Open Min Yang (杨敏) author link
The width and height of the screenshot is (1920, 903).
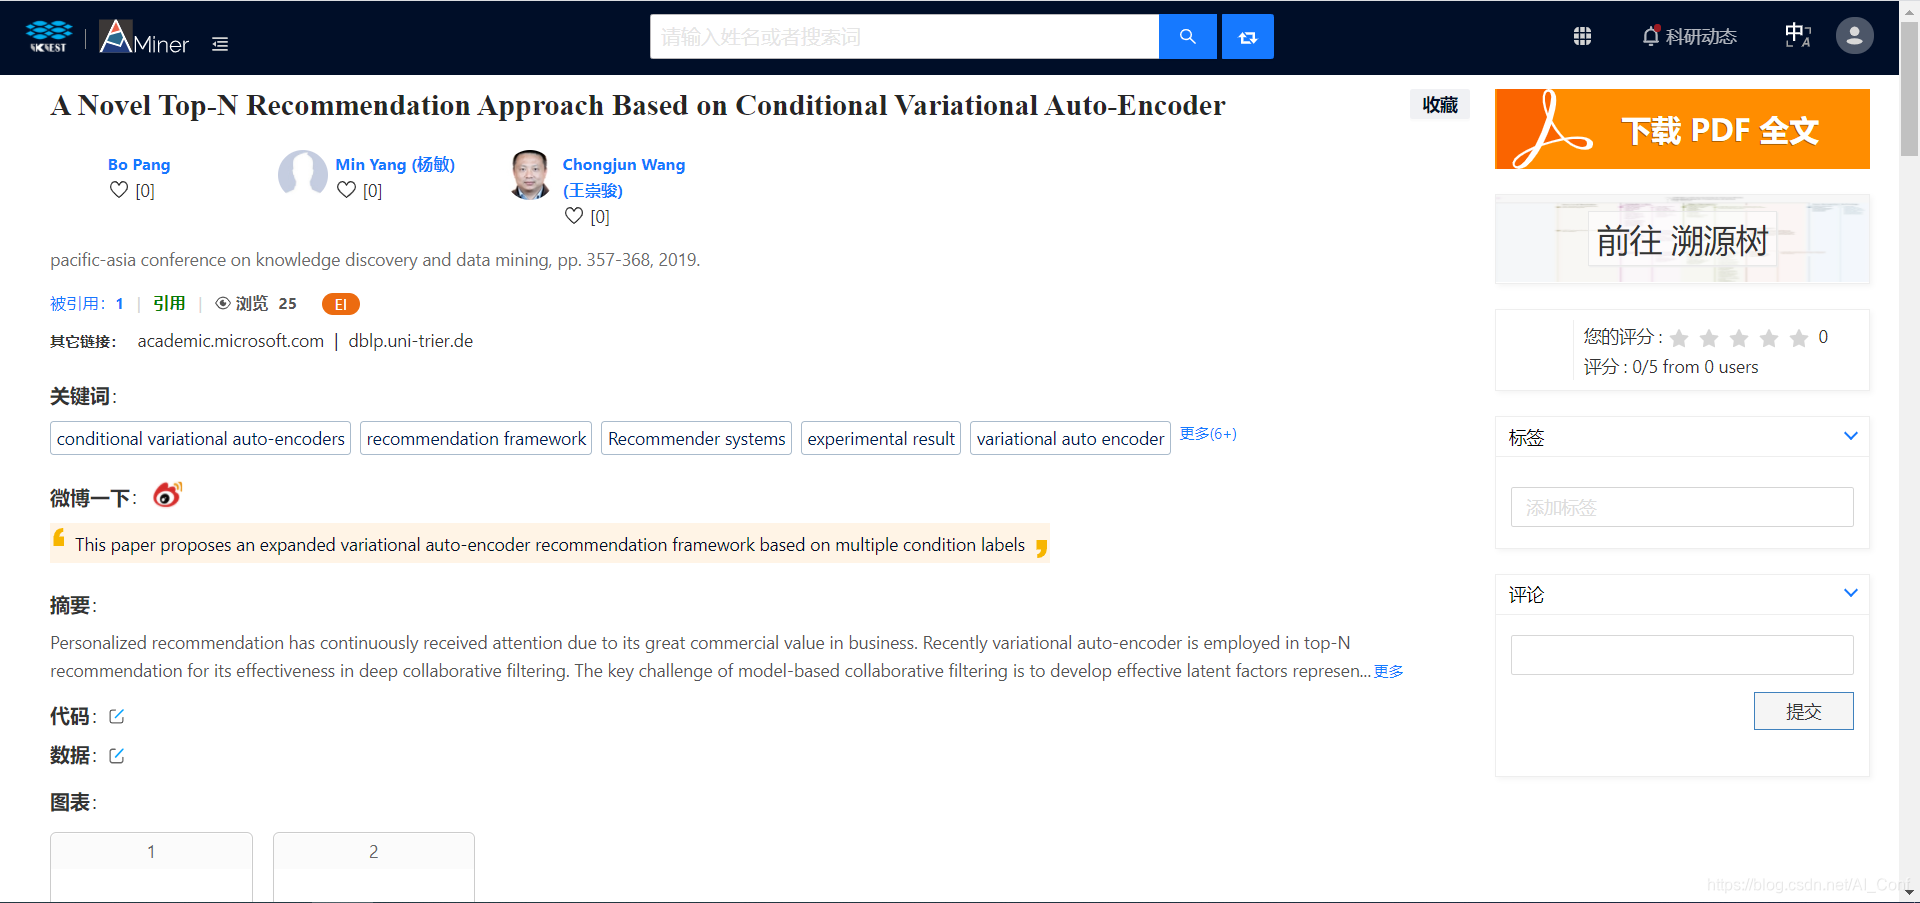(x=395, y=164)
